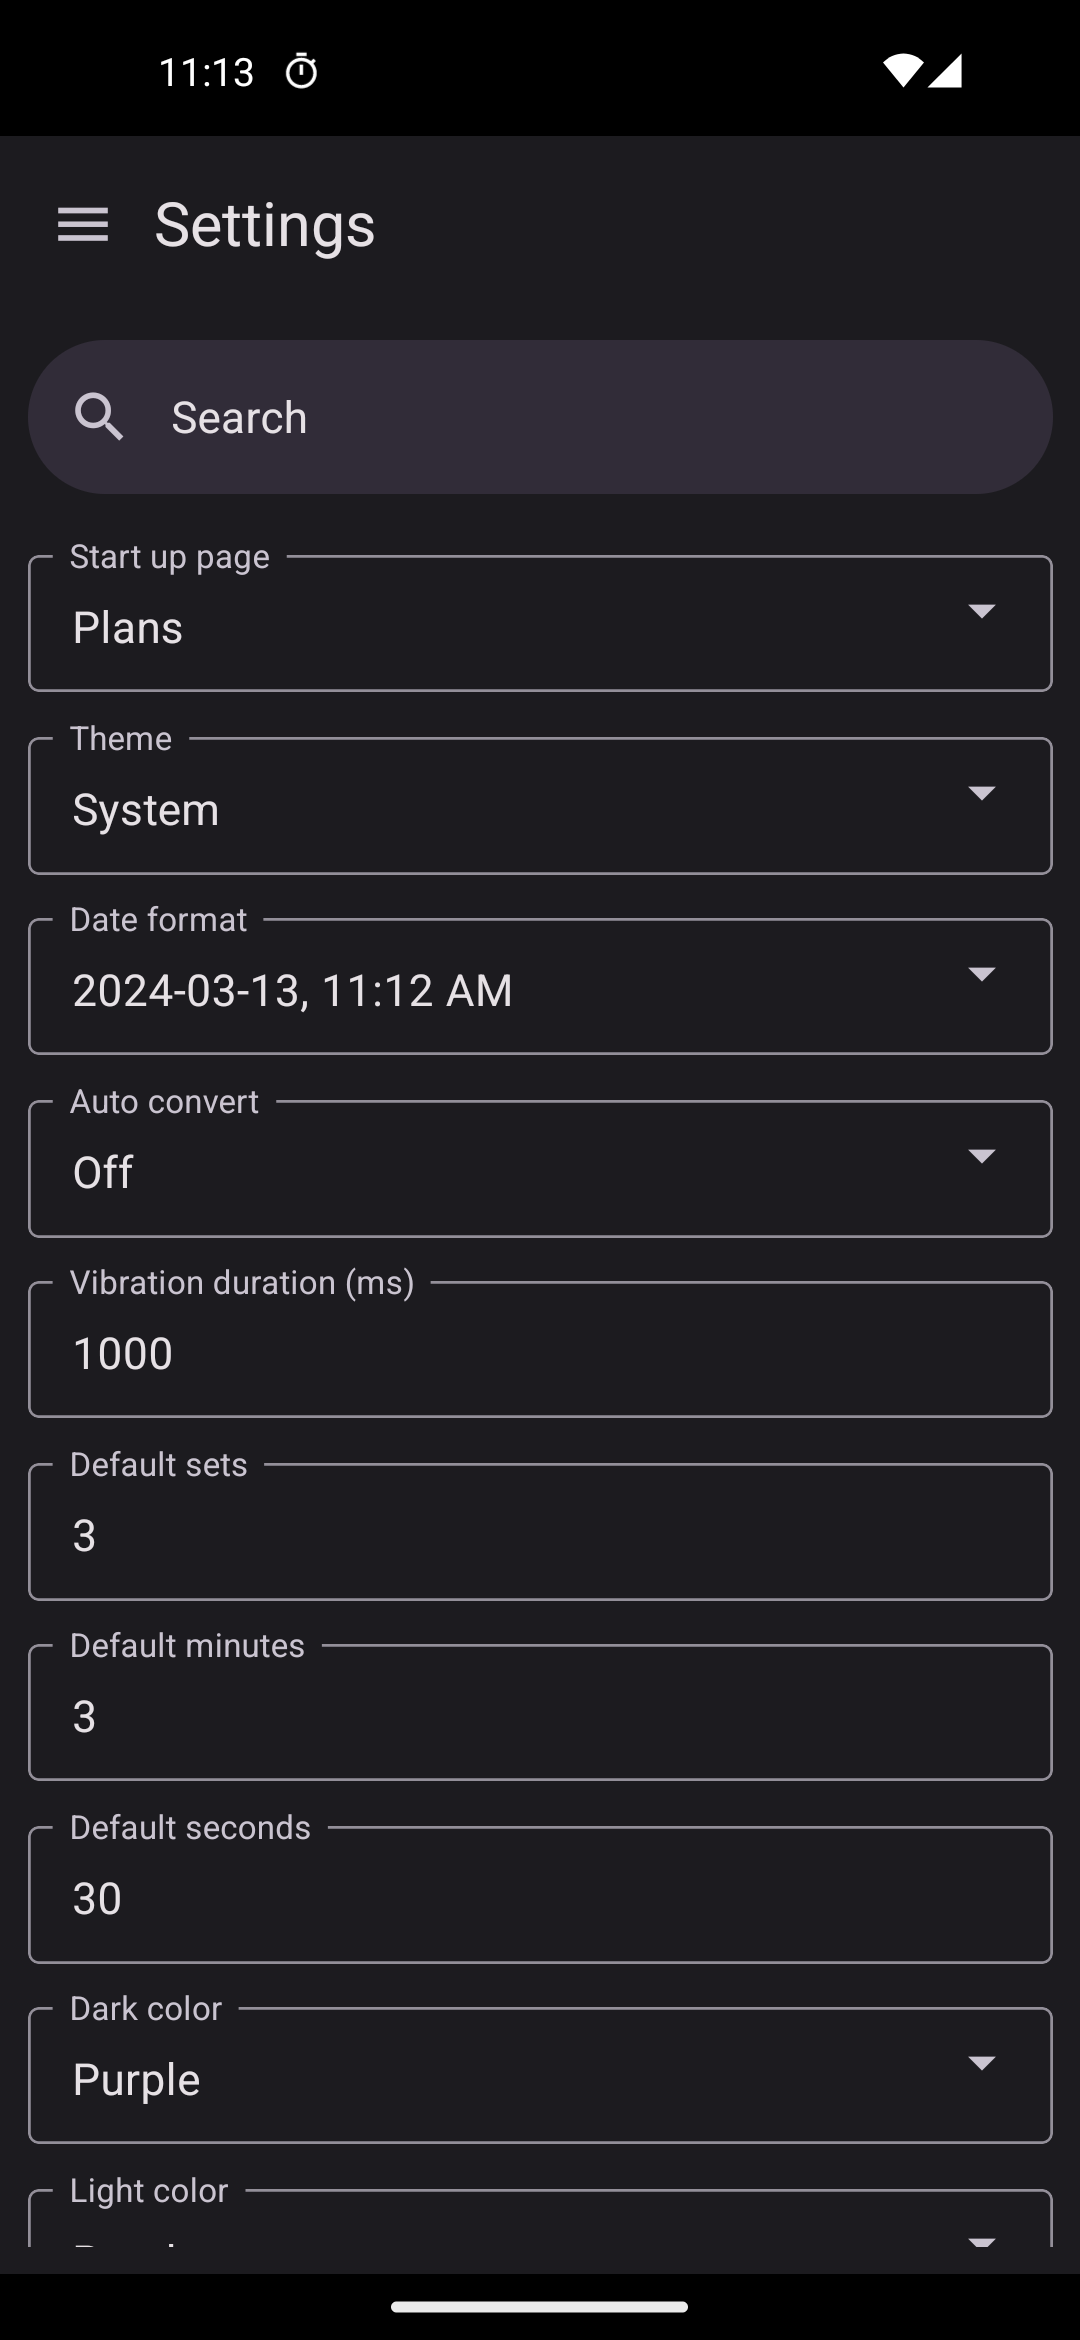Screen dimensions: 1080x2340
Task: Tap the cellular signal icon
Action: pyautogui.click(x=945, y=71)
